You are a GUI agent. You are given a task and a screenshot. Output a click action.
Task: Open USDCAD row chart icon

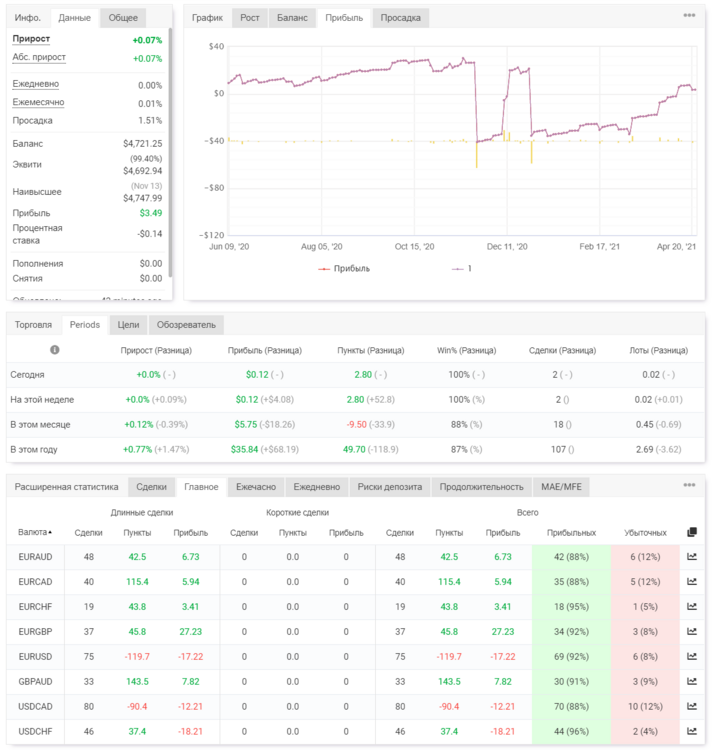(x=692, y=706)
